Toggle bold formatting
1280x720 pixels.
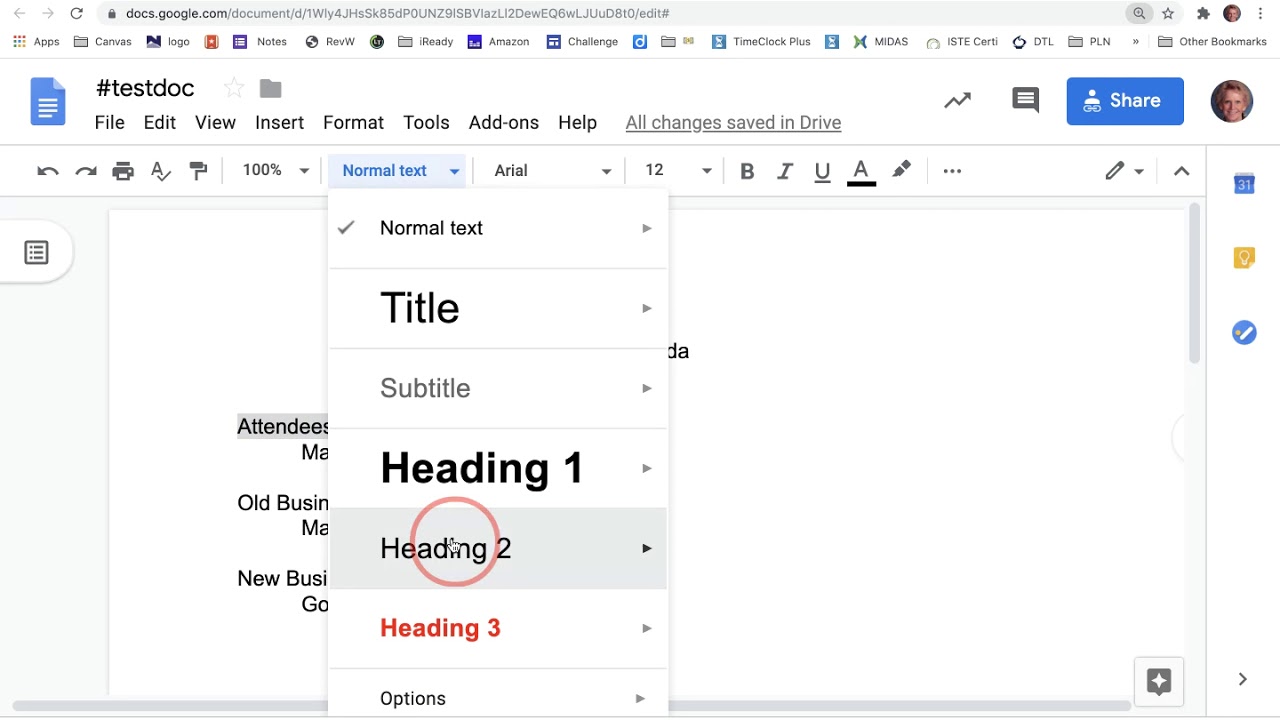coord(747,171)
